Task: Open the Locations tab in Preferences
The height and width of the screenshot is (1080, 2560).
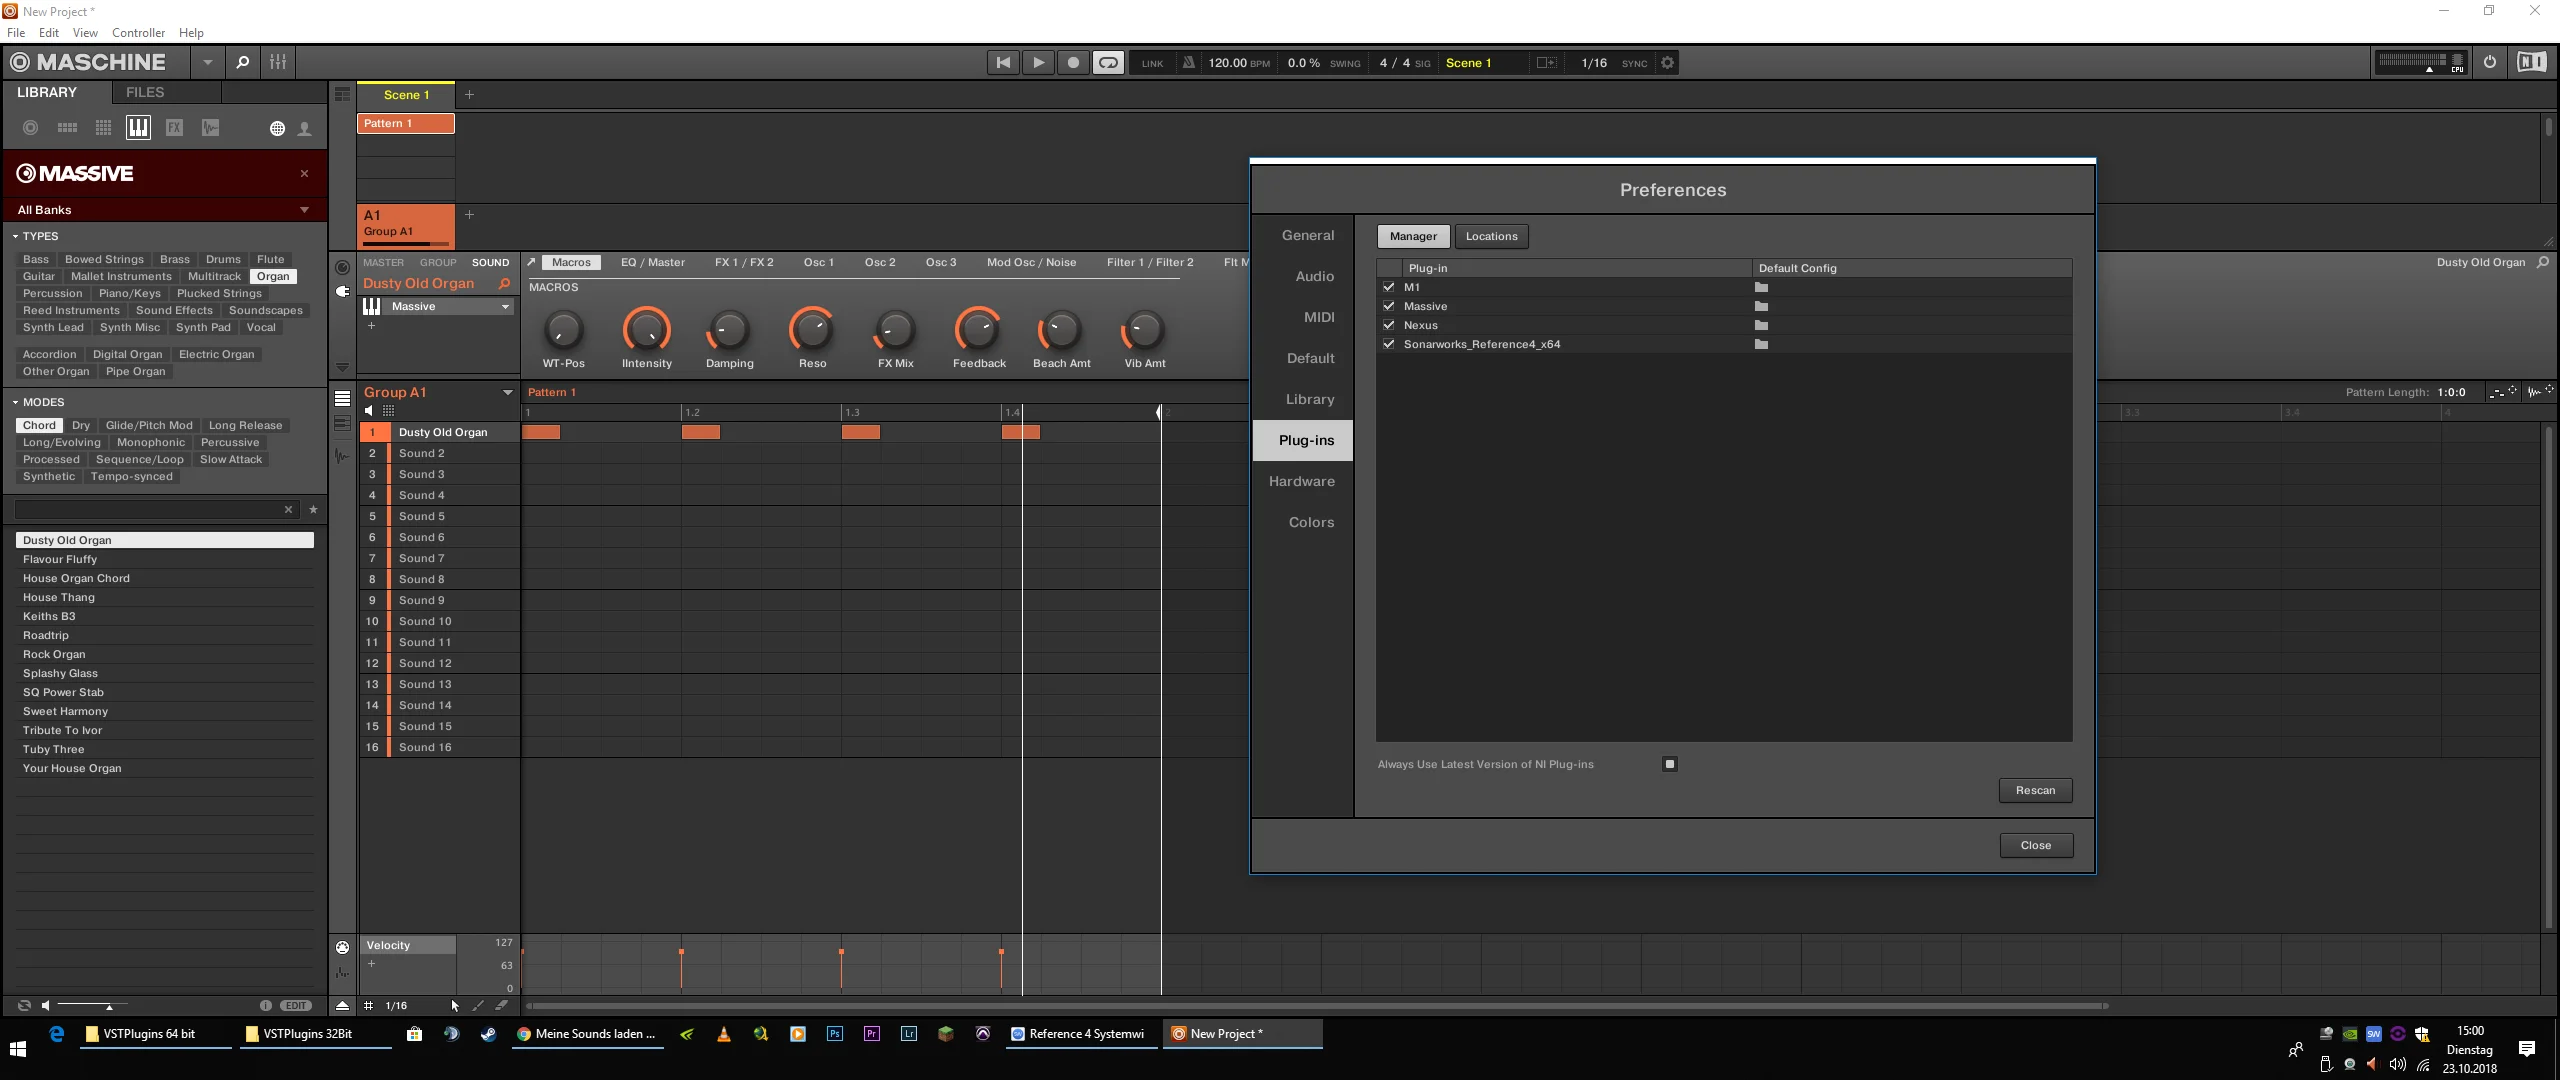Action: coord(1491,237)
